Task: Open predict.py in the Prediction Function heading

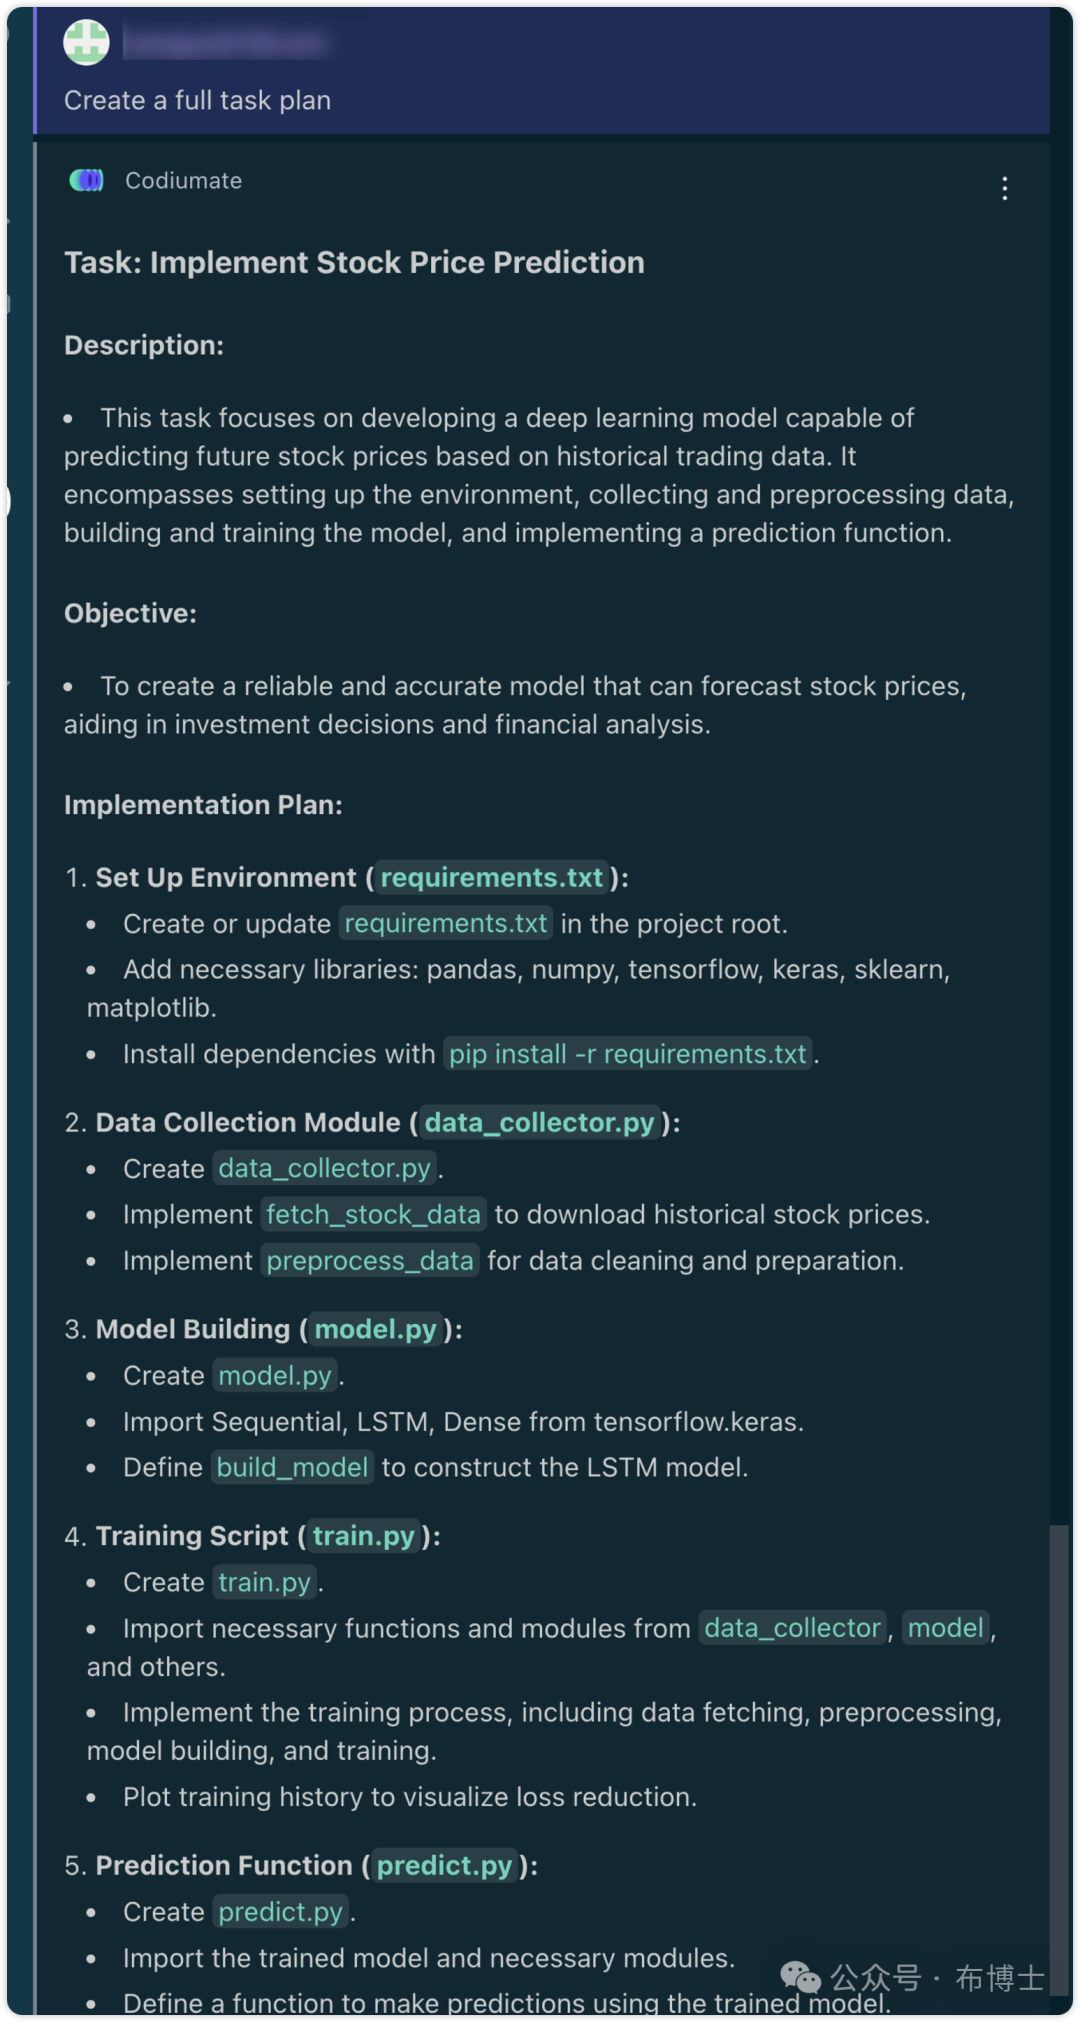Action: click(444, 1866)
